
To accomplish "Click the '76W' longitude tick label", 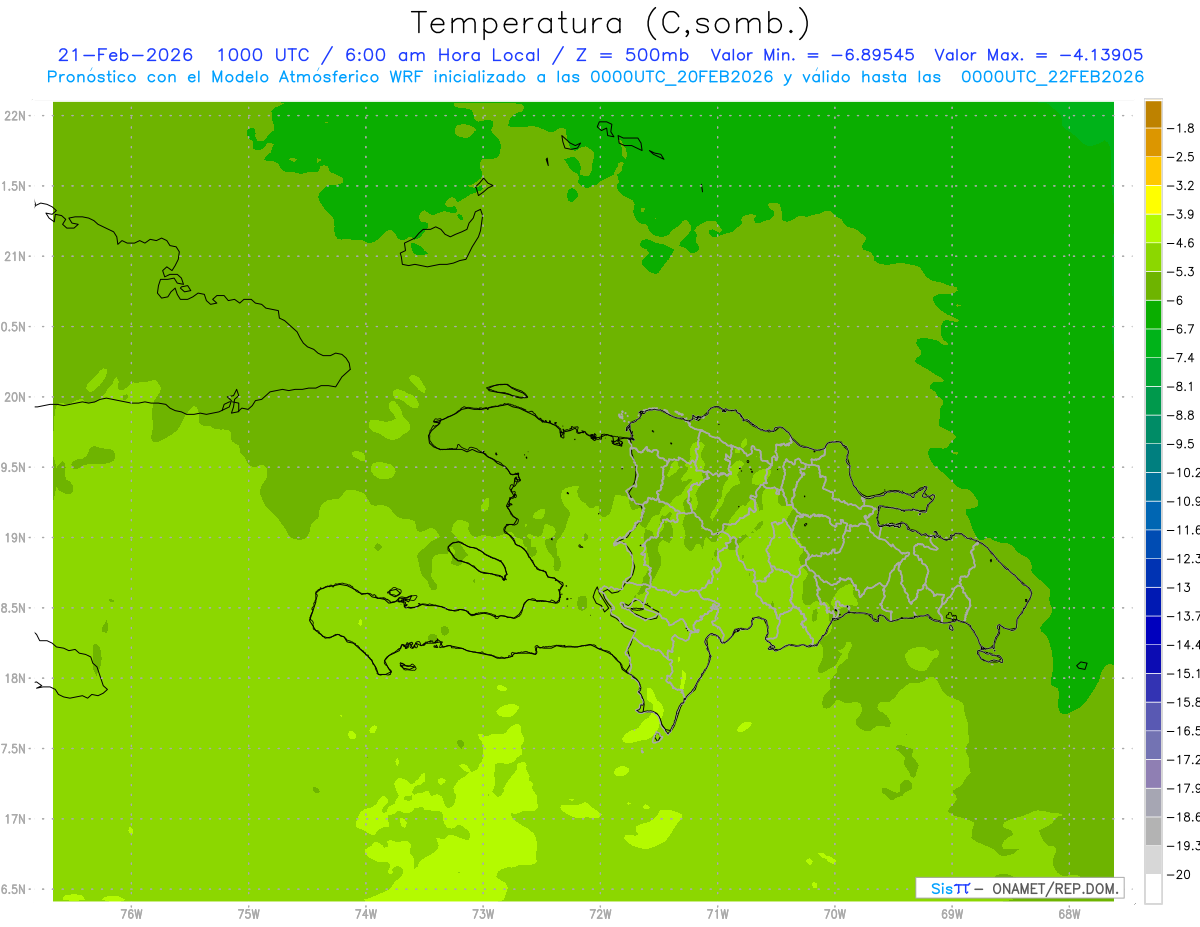I will coord(131,912).
